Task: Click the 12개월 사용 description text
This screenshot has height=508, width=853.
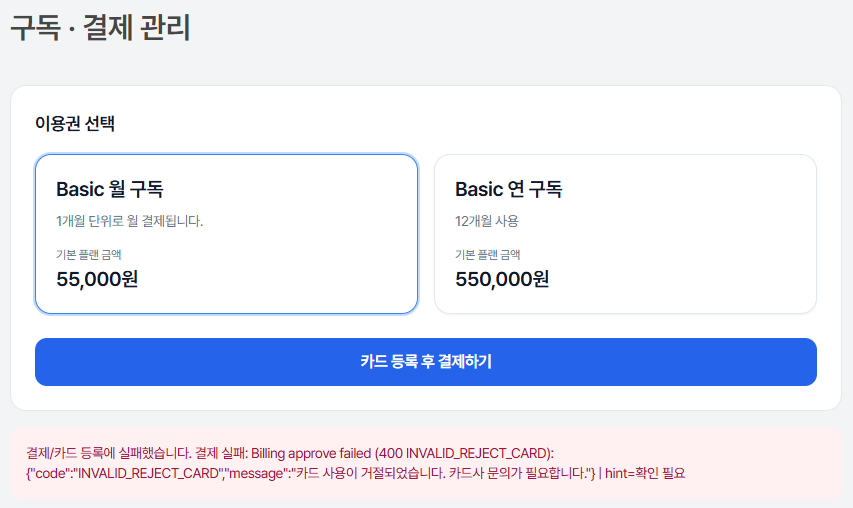Action: click(487, 221)
